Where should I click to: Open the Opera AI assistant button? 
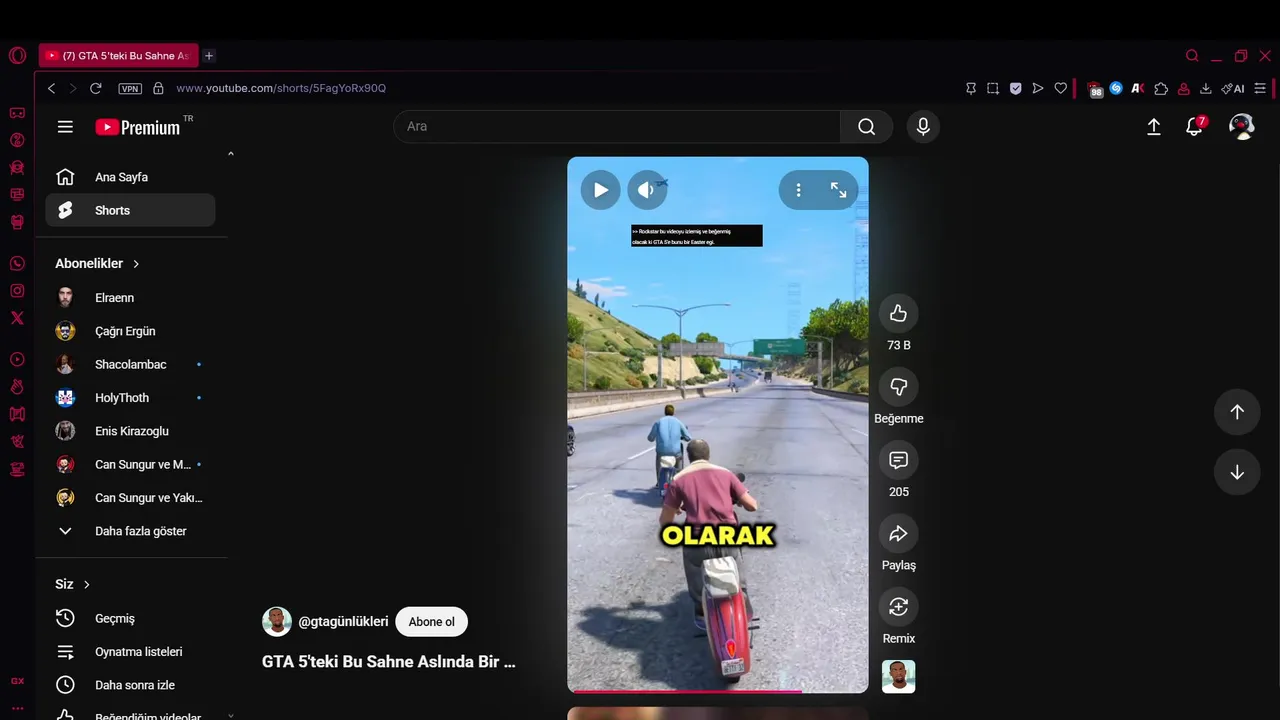[1233, 88]
